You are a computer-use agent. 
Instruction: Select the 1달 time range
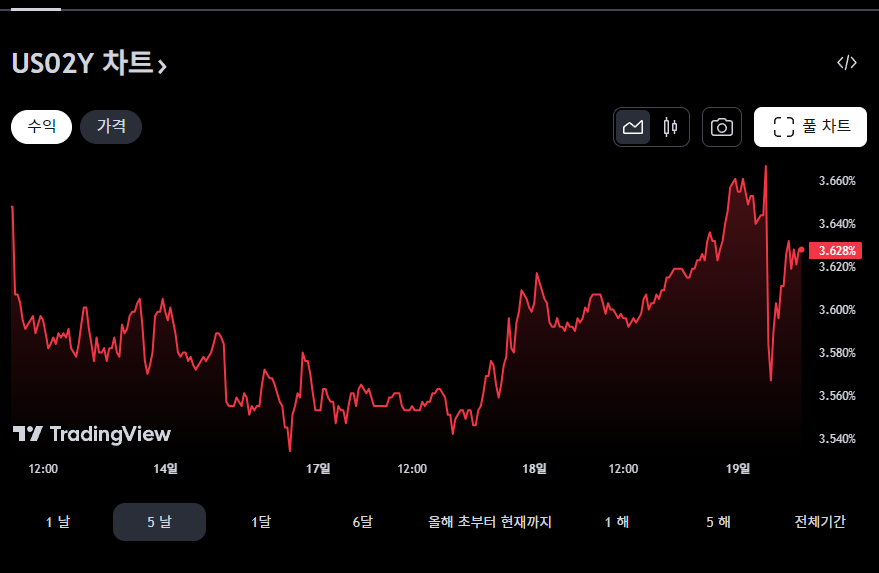[260, 522]
